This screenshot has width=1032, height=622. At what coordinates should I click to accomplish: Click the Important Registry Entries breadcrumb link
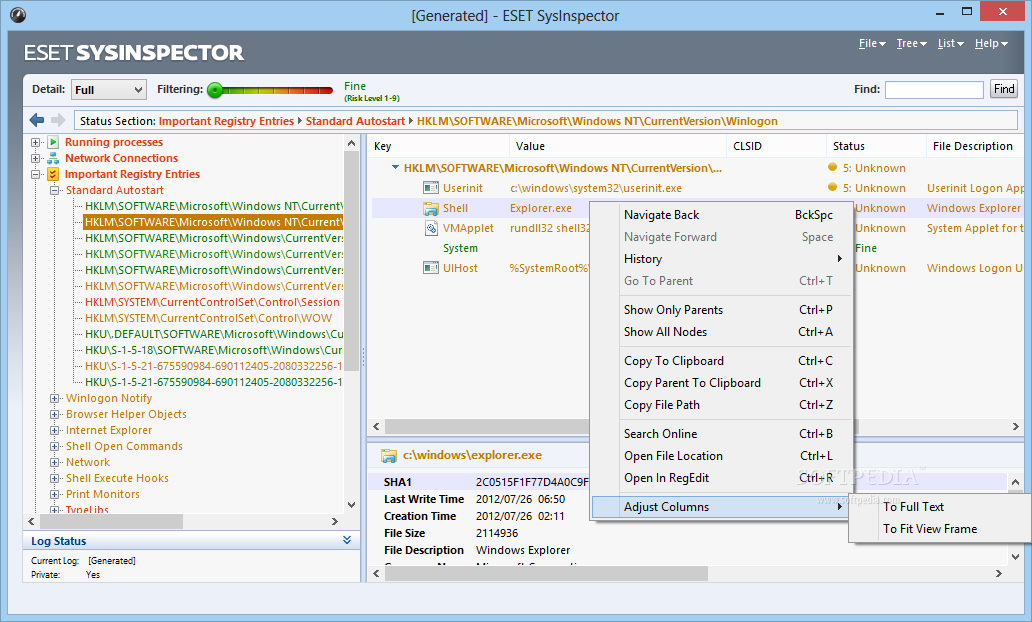(x=226, y=121)
